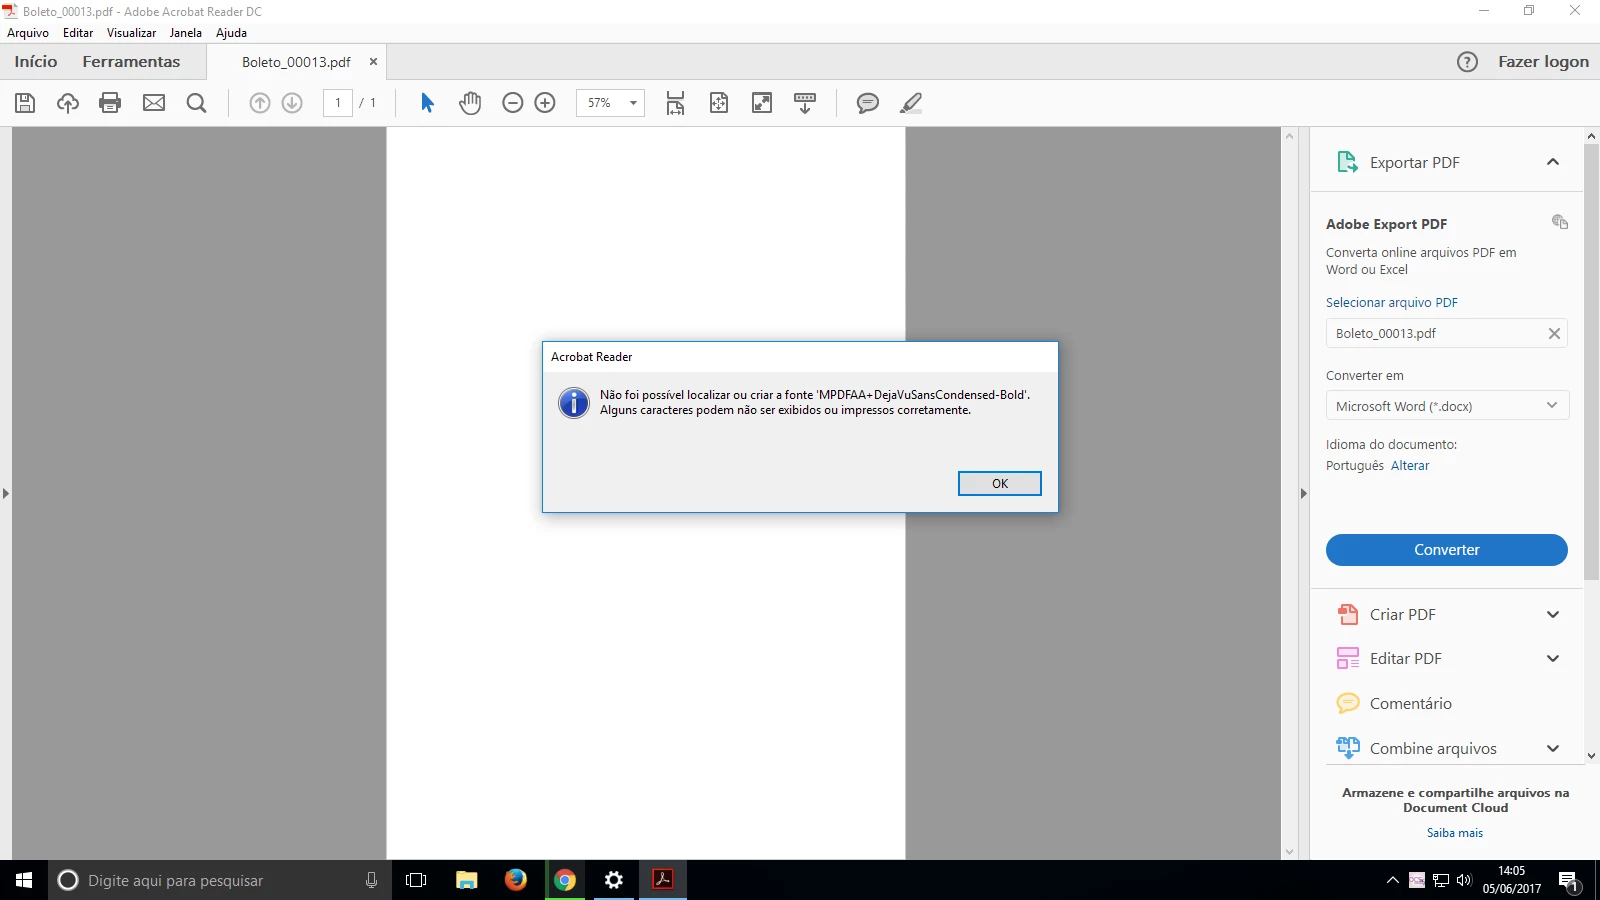Open the Arquivo menu
The width and height of the screenshot is (1600, 900).
[28, 33]
